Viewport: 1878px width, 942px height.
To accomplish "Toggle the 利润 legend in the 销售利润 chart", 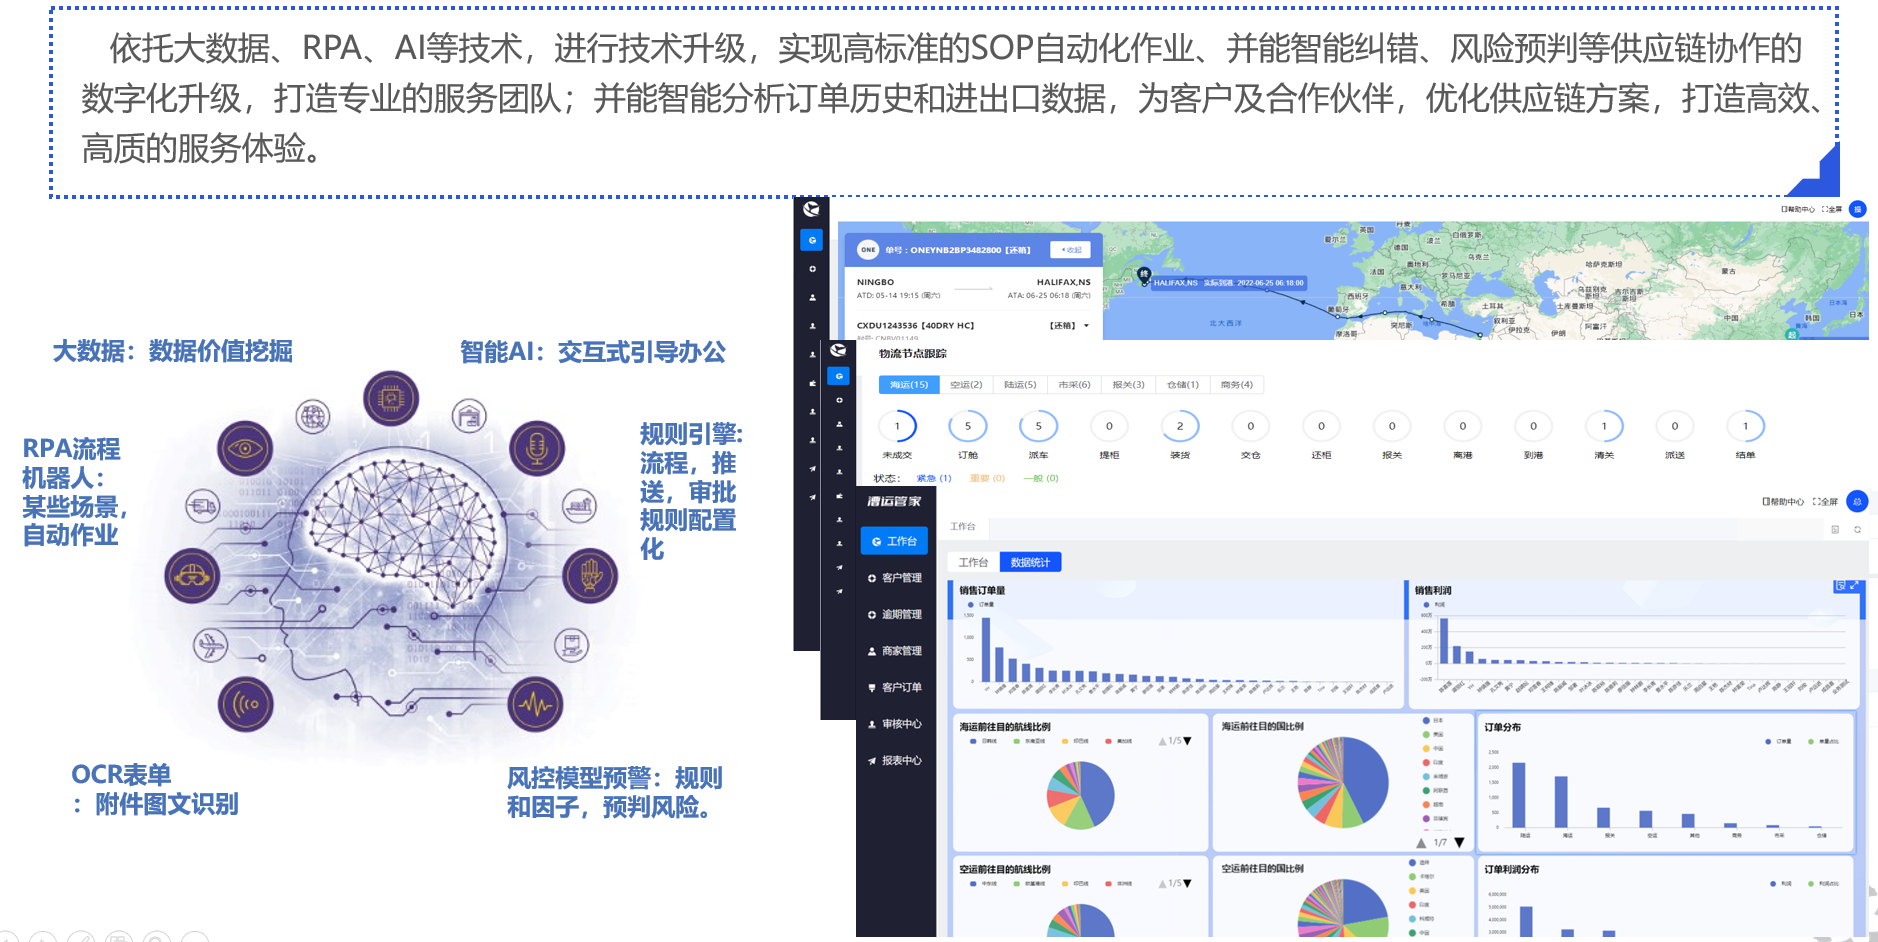I will coord(1434,605).
